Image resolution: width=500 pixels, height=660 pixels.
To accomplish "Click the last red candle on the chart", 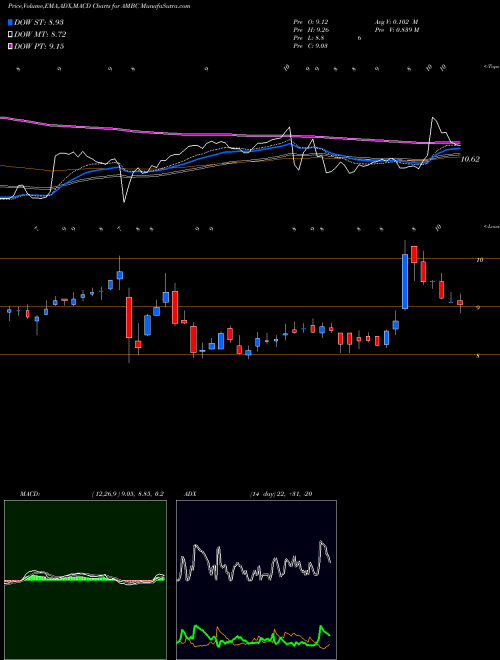I will click(x=460, y=302).
